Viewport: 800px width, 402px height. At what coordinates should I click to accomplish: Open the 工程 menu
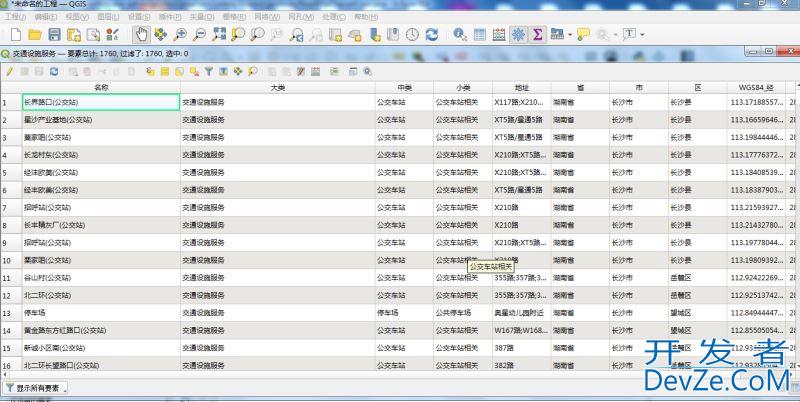pos(15,17)
